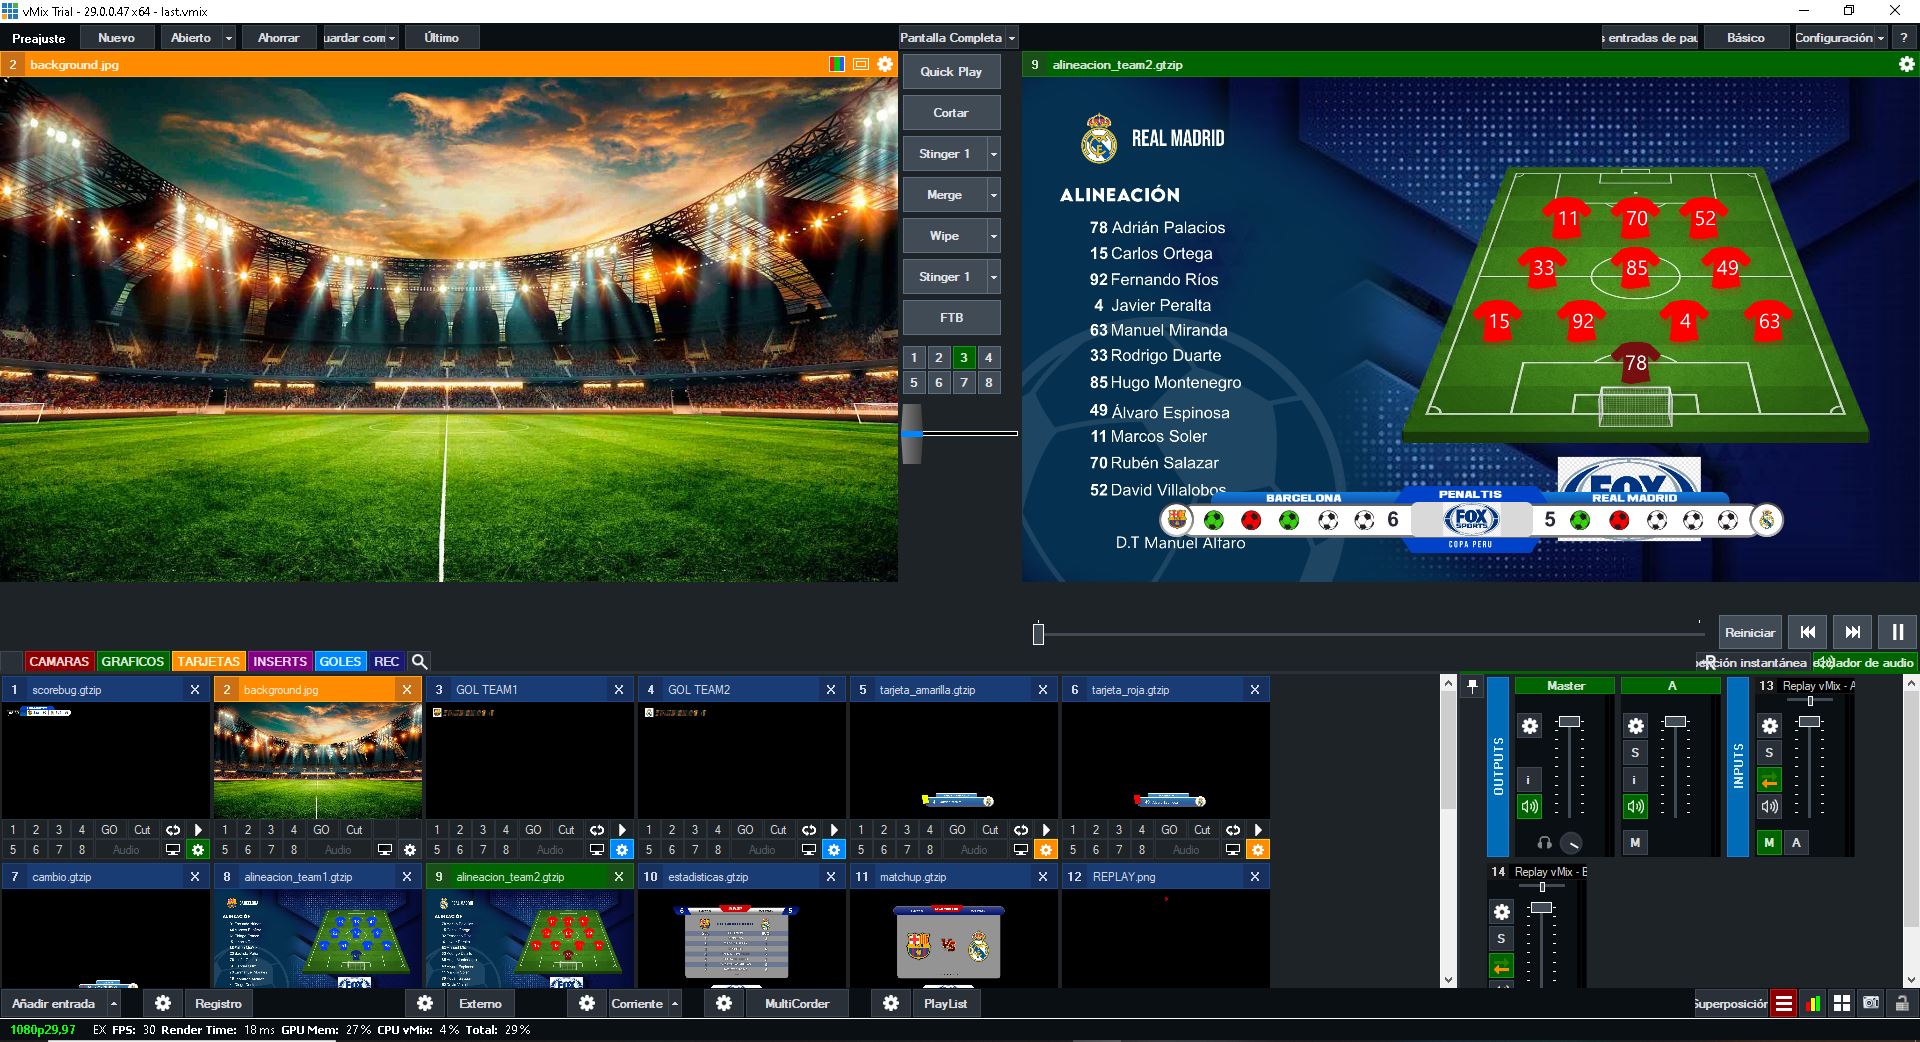Screen dimensions: 1920x1042
Task: Click T-bar transition slider handle
Action: 912,434
